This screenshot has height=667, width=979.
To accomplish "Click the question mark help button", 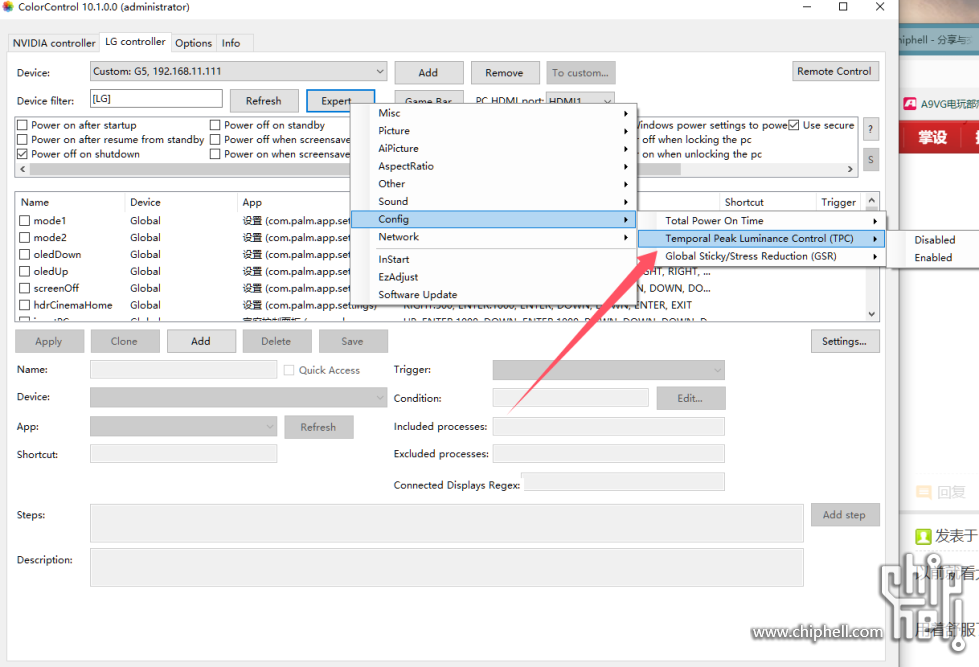I will click(x=870, y=129).
